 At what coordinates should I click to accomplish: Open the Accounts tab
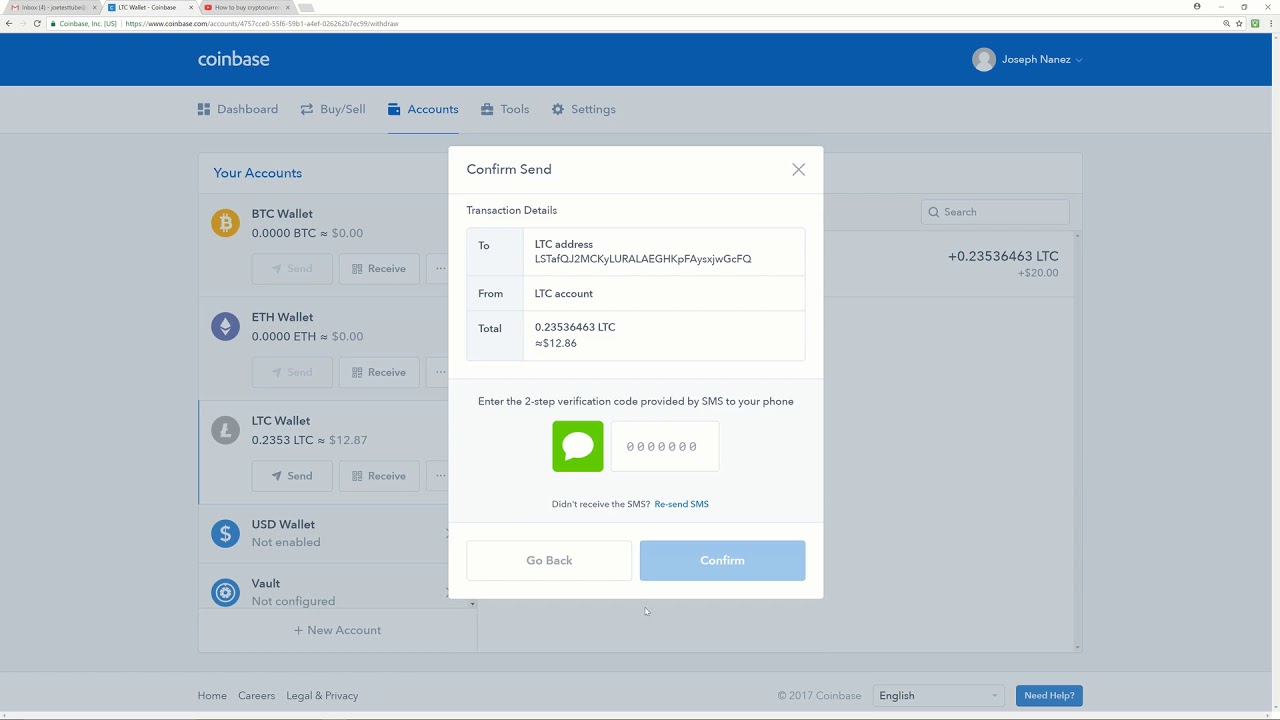coord(423,109)
